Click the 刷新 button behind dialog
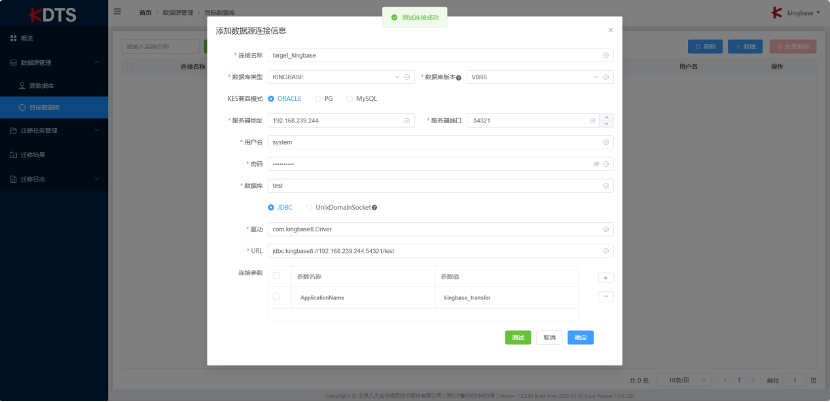The image size is (830, 402). pos(705,47)
